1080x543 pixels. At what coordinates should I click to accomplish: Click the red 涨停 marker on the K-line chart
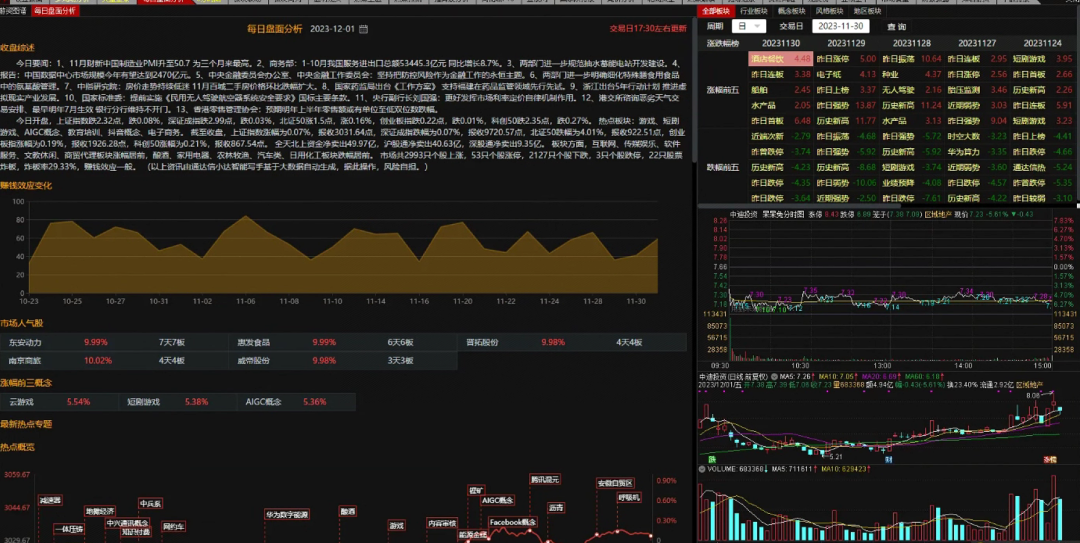[1050, 459]
